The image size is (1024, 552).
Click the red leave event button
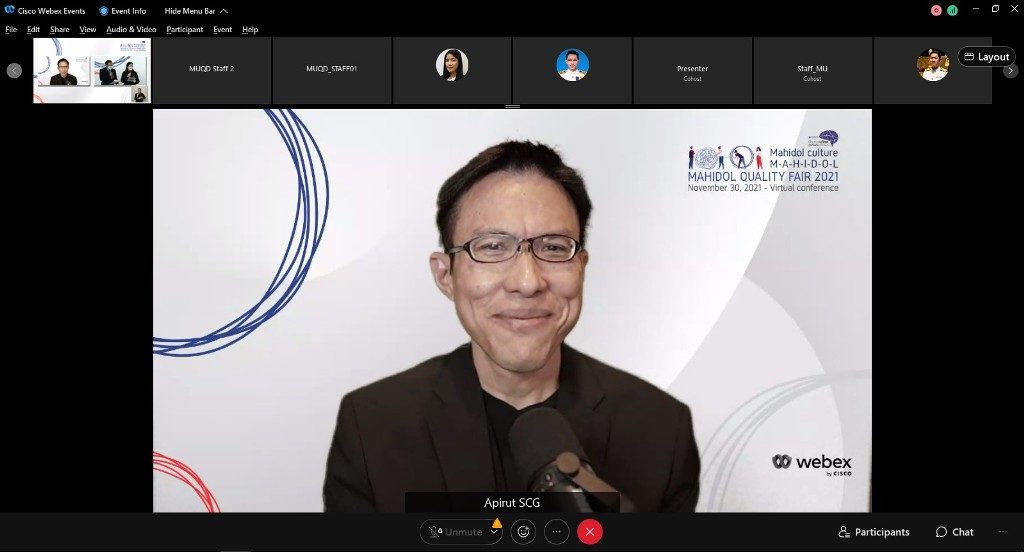[x=590, y=532]
